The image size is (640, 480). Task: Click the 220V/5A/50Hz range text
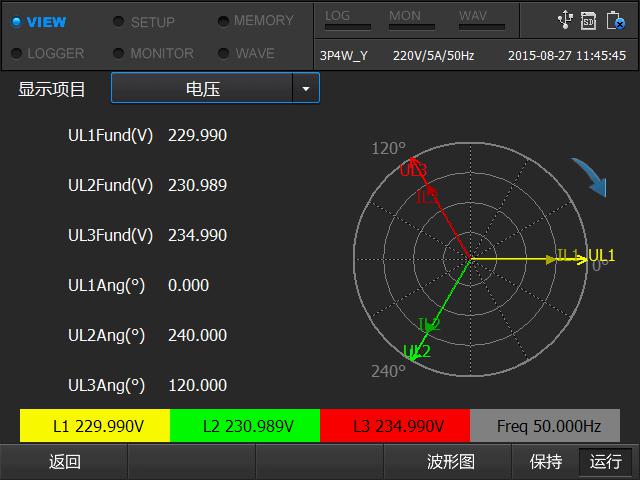[433, 56]
